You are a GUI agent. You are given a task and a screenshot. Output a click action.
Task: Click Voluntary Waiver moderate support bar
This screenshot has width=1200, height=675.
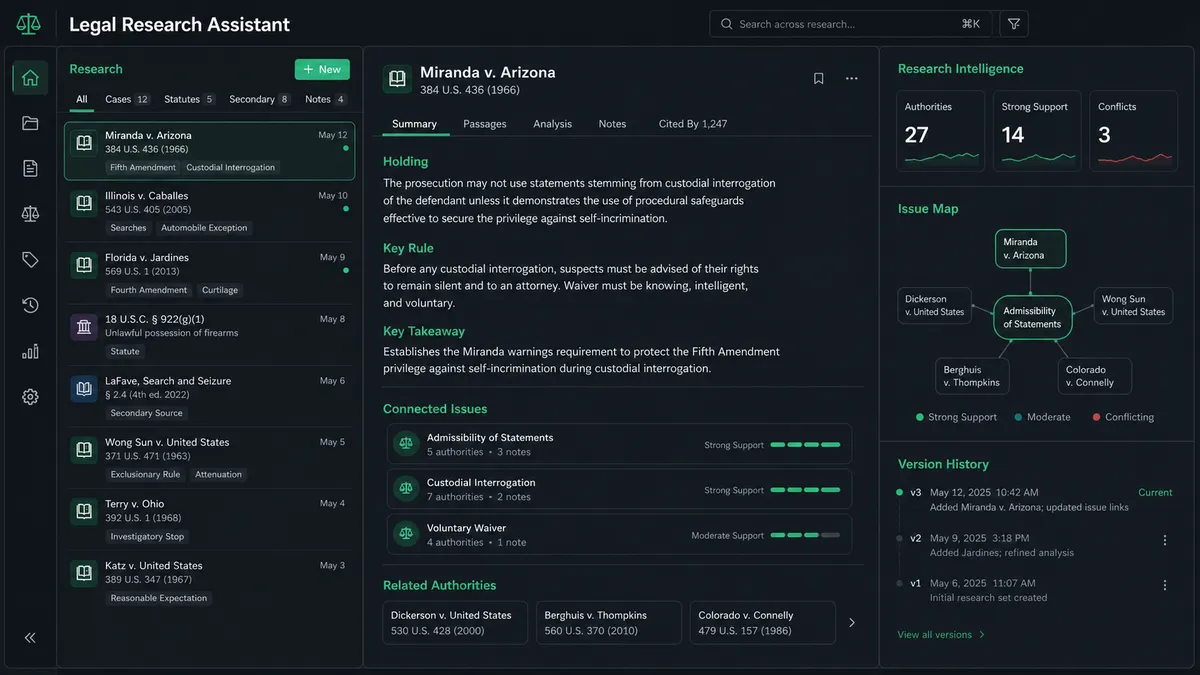805,535
